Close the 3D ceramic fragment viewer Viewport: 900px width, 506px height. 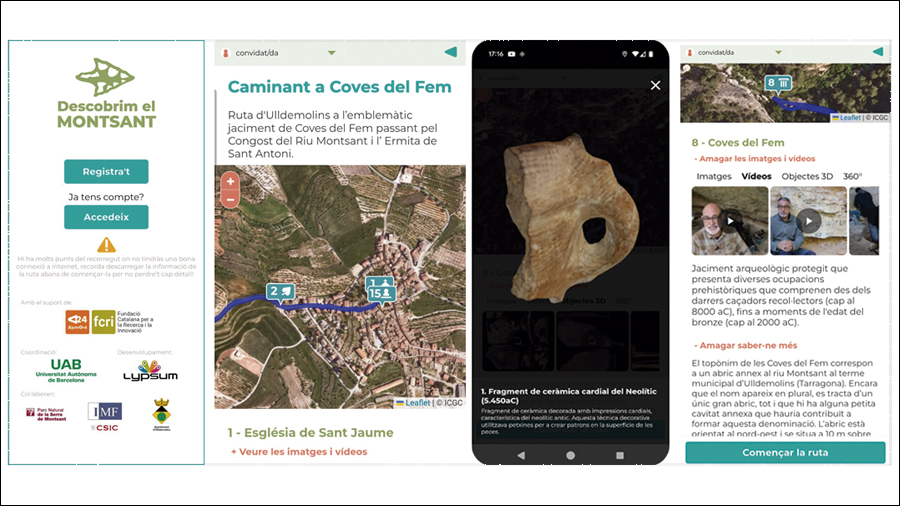point(655,86)
